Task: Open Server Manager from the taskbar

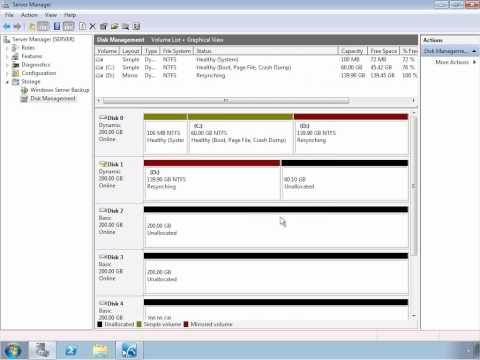Action: tap(42, 350)
